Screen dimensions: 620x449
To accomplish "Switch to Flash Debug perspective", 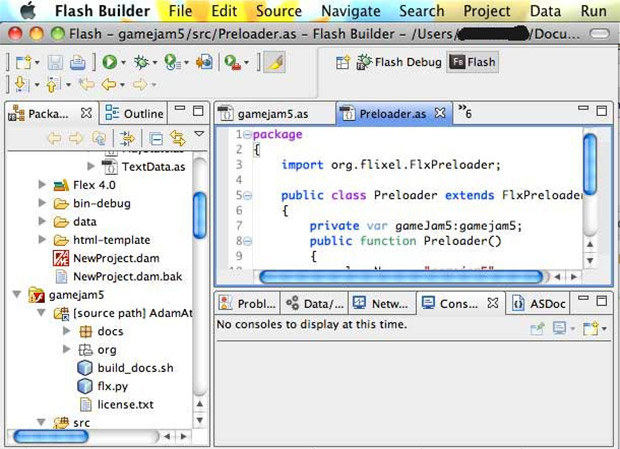I will point(399,62).
